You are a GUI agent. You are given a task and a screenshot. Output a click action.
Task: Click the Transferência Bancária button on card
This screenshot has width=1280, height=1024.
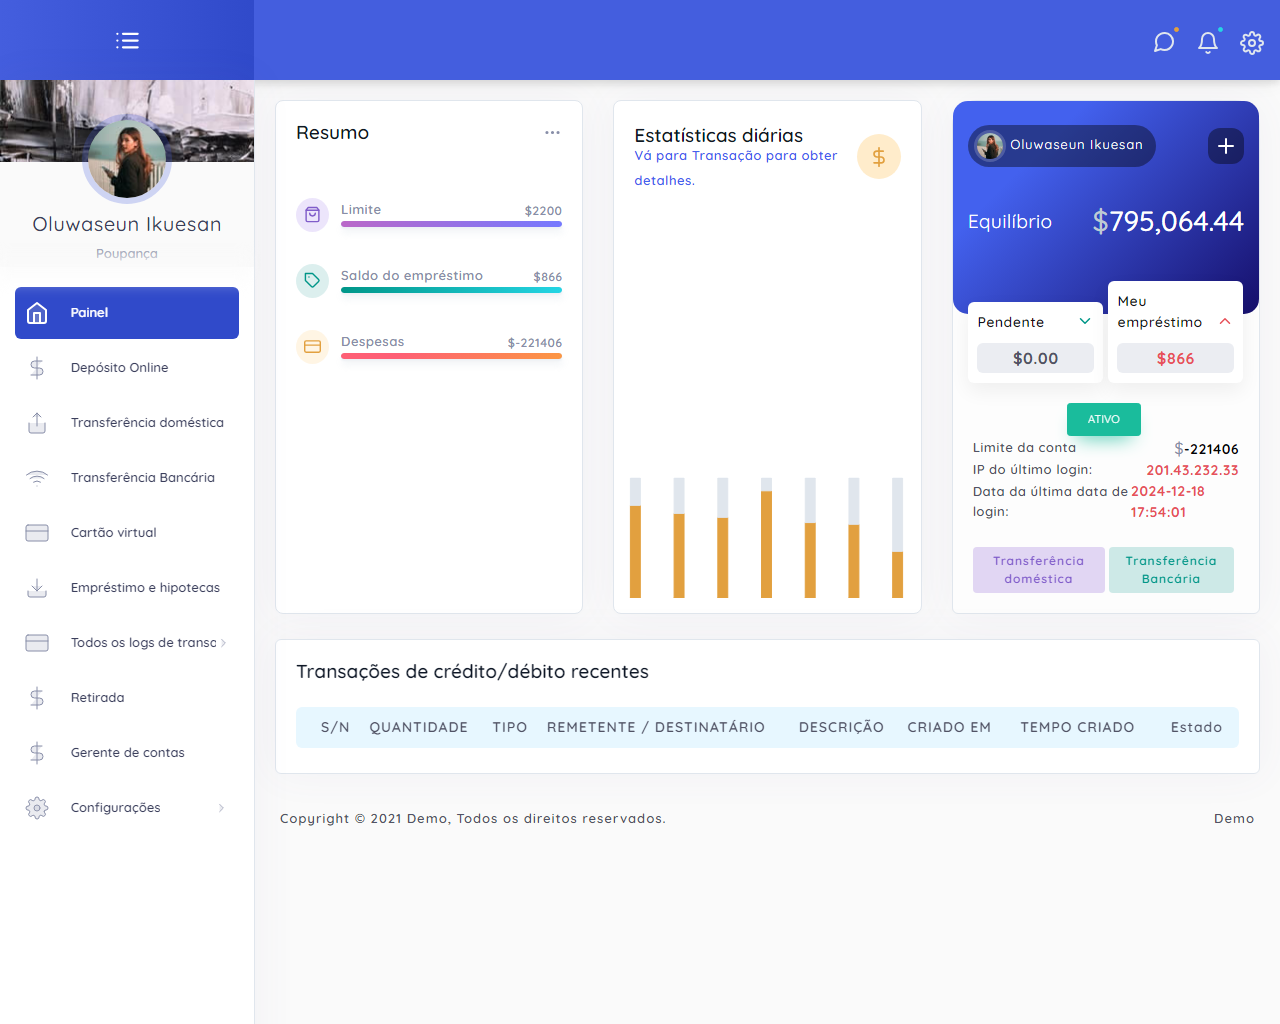click(x=1171, y=570)
